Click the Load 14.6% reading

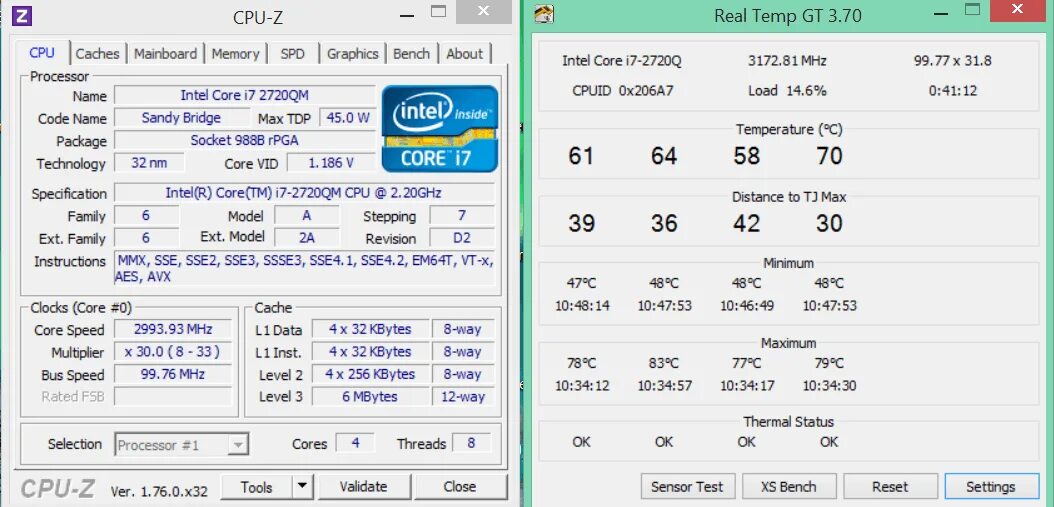point(787,90)
